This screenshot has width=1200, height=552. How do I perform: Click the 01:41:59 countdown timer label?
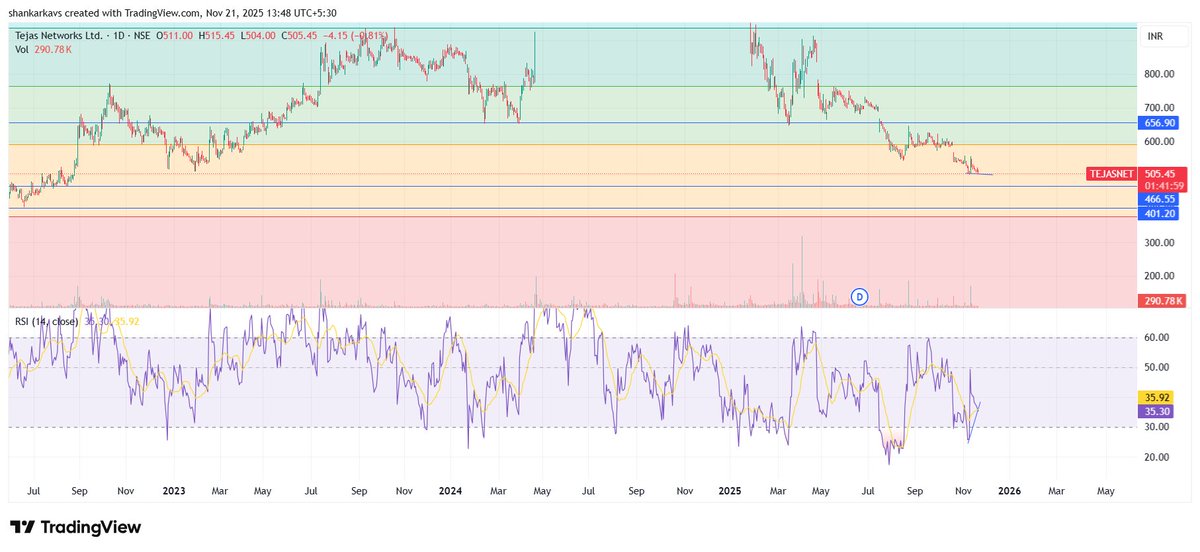click(x=1163, y=186)
